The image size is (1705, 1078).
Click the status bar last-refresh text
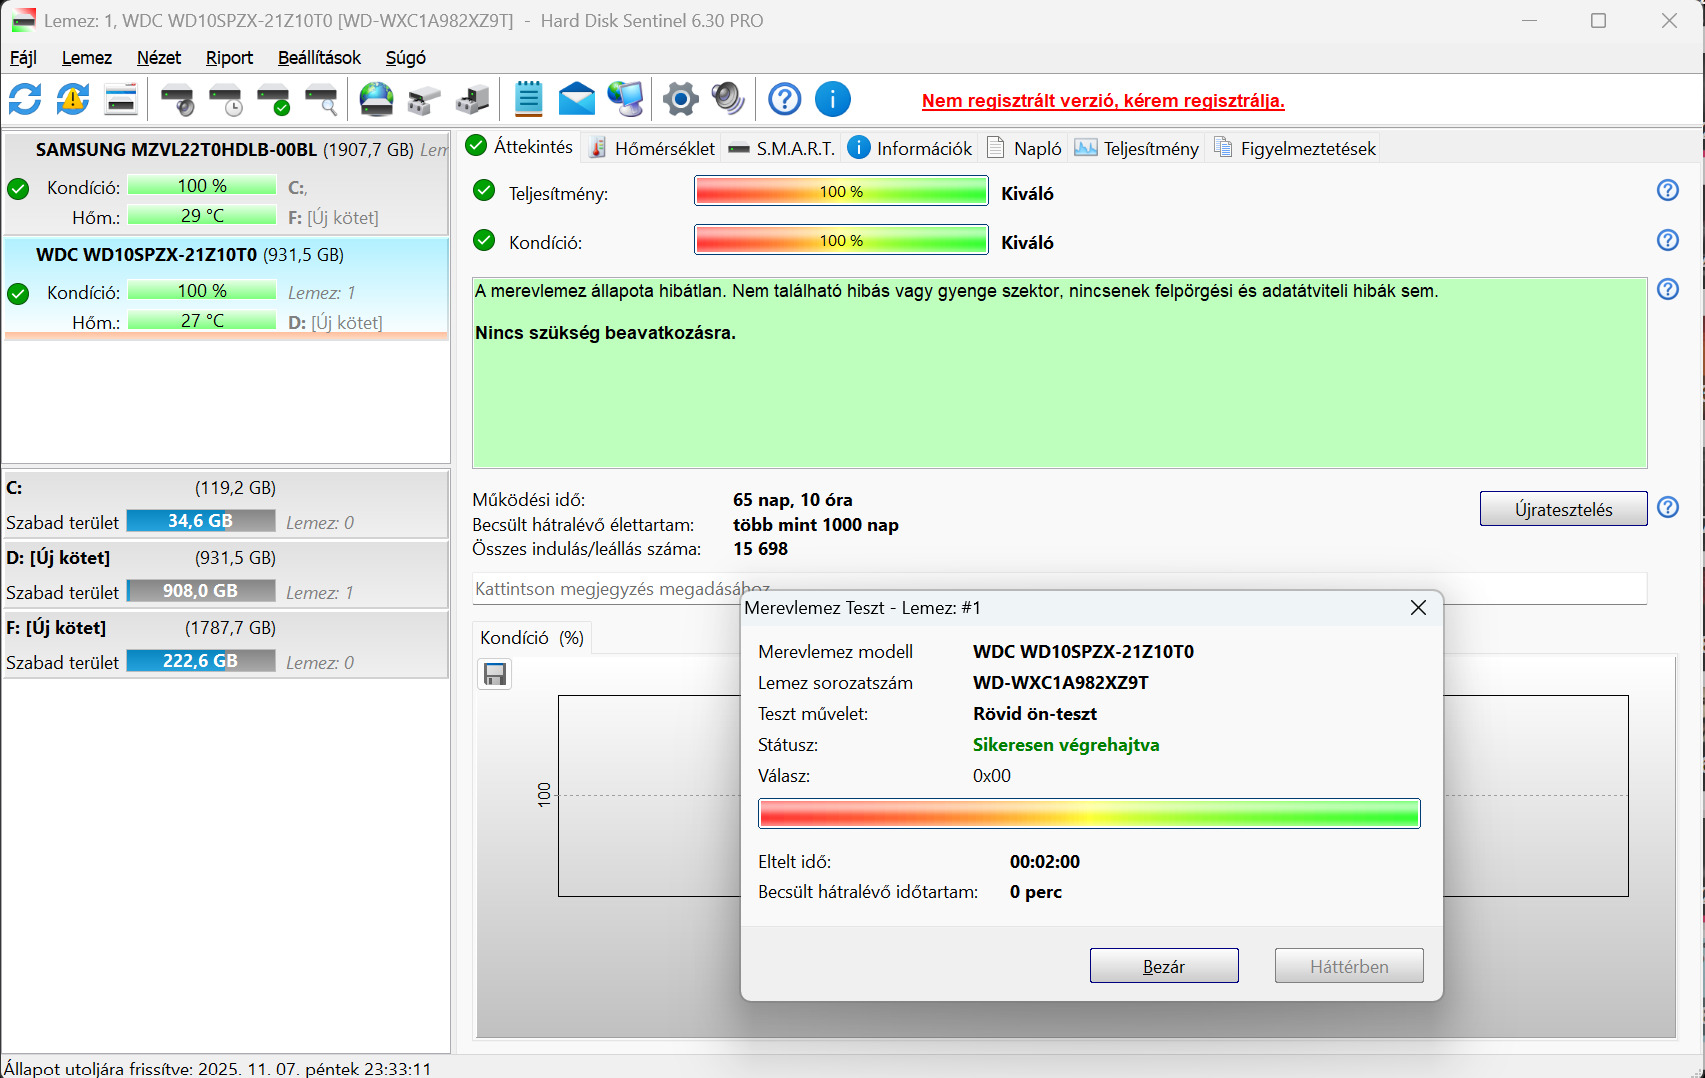pos(217,1068)
